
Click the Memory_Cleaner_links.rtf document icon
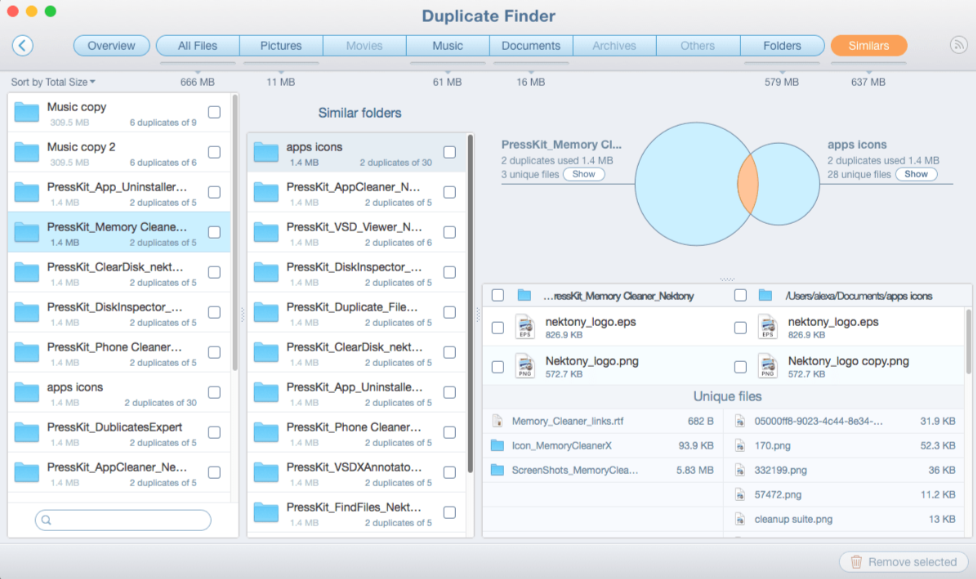[x=497, y=421]
